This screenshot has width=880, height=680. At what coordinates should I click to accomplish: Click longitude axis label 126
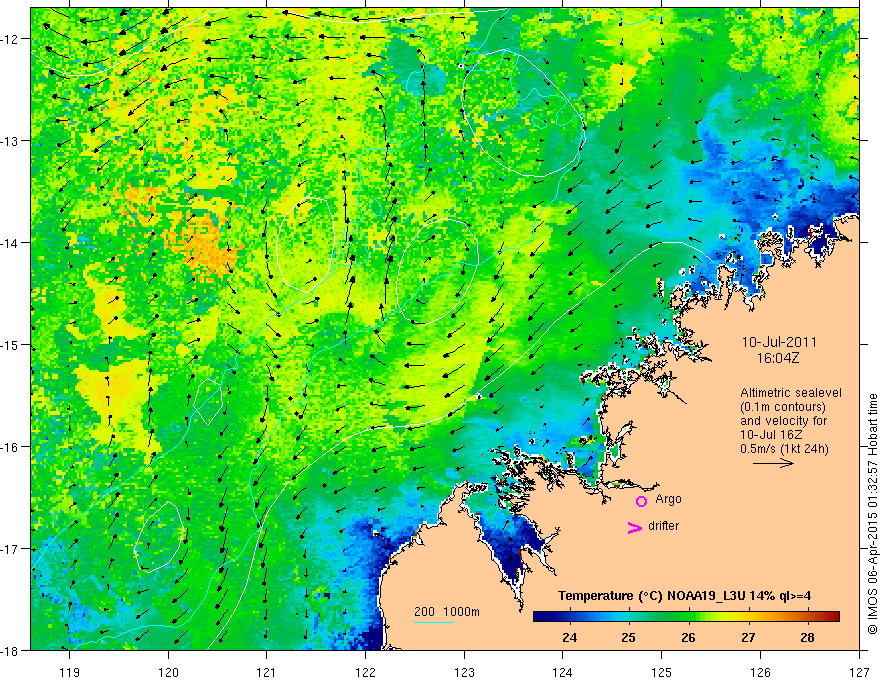760,672
